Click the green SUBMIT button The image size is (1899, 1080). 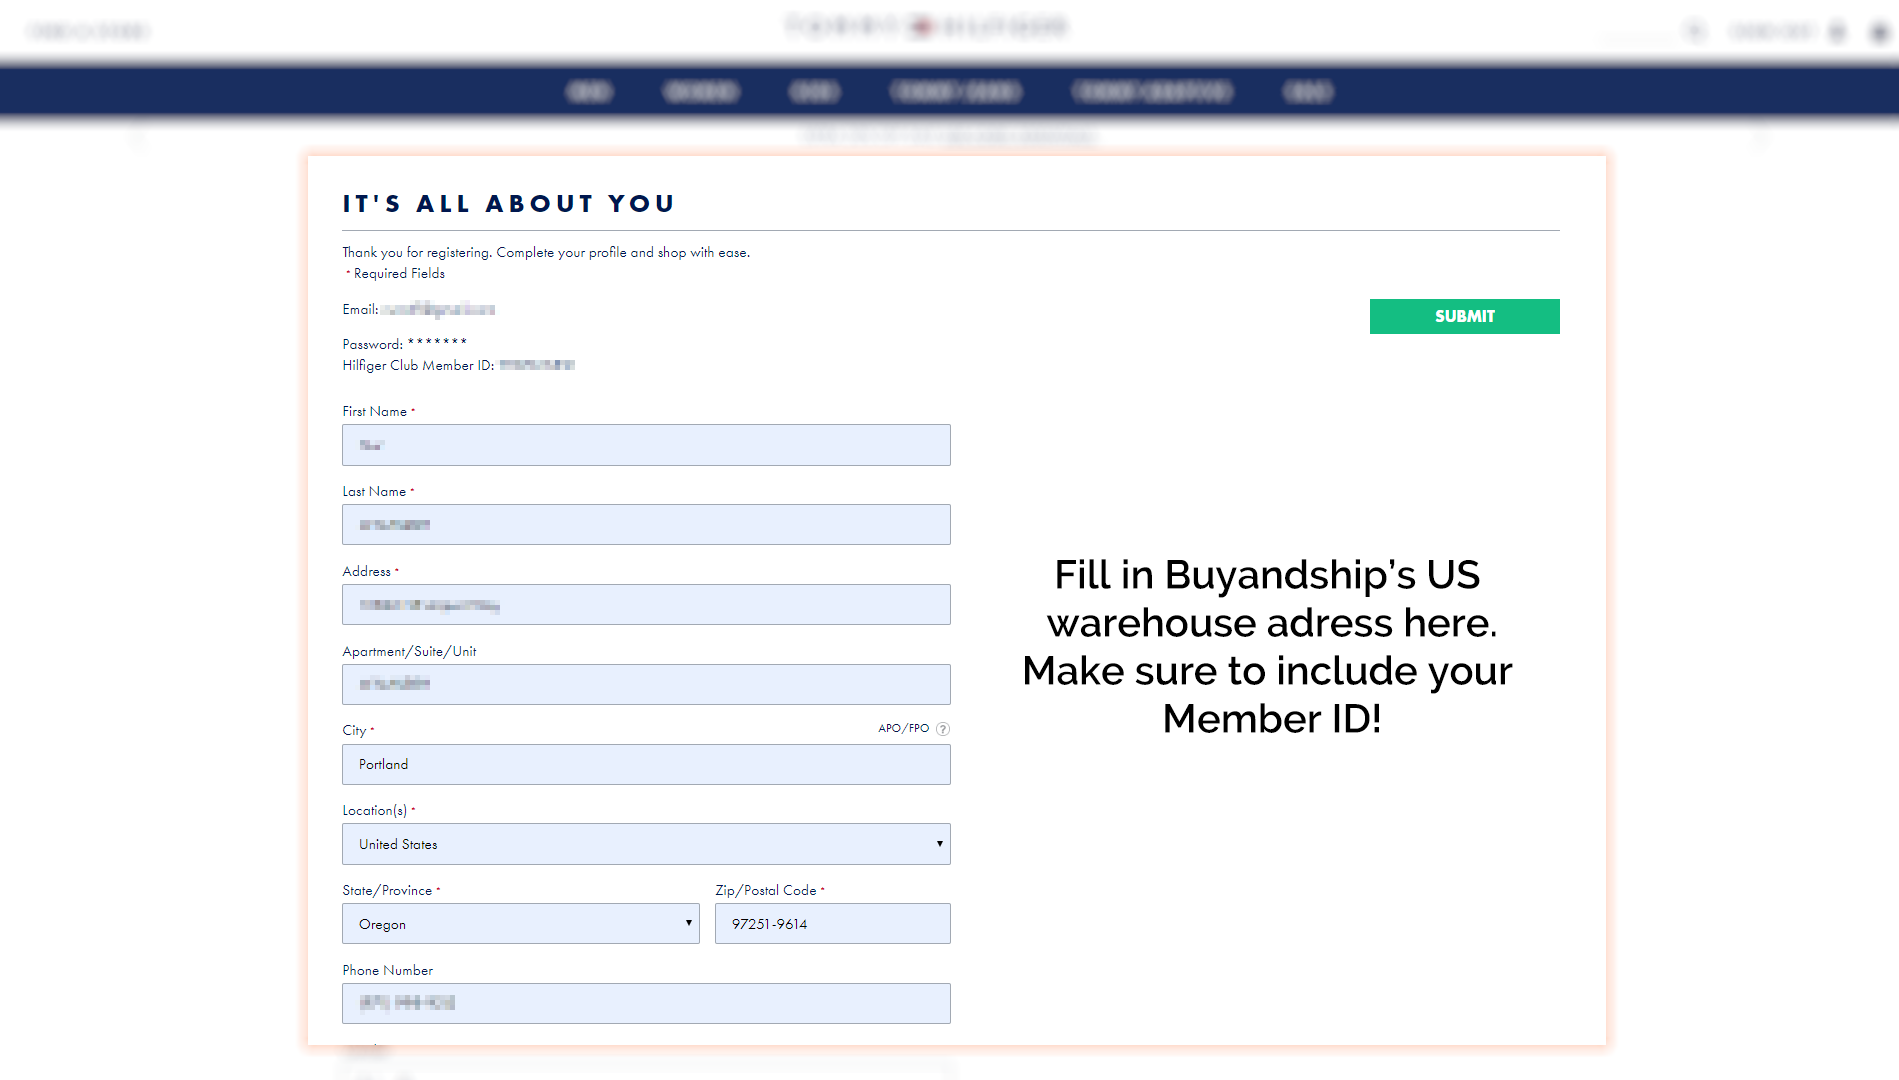[1464, 316]
